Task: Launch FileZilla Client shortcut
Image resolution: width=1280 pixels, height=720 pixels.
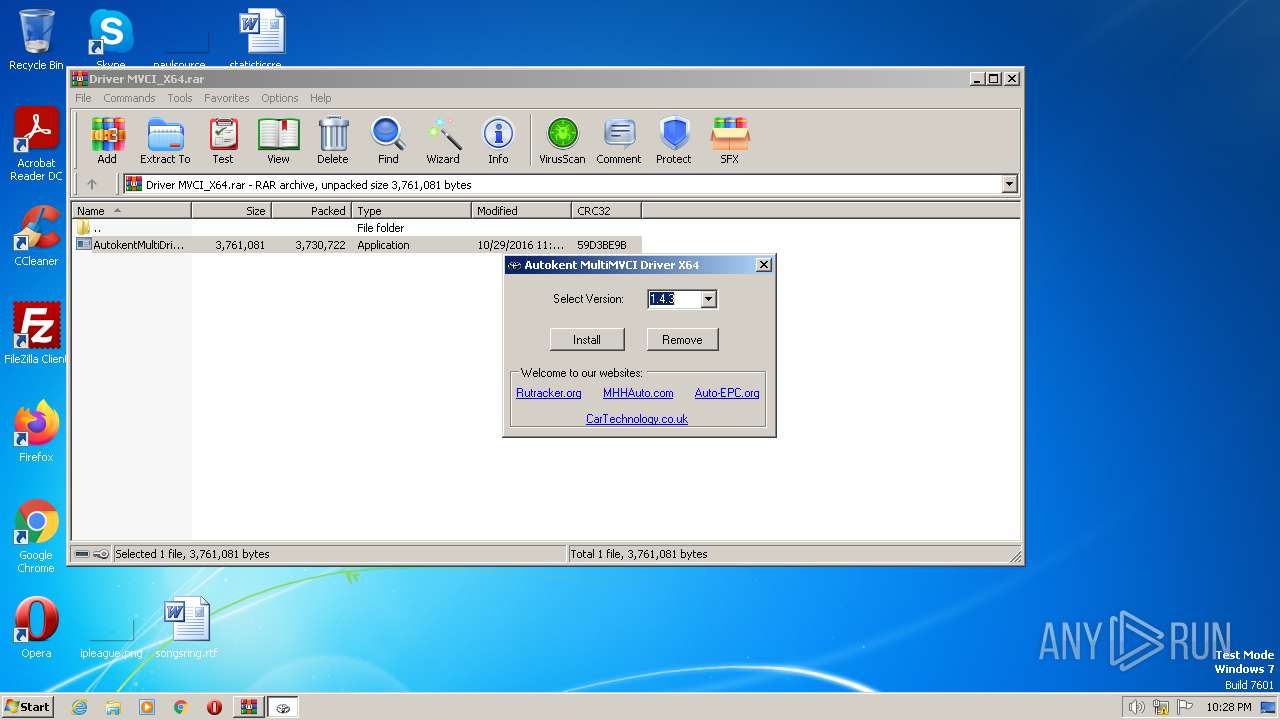Action: [36, 334]
